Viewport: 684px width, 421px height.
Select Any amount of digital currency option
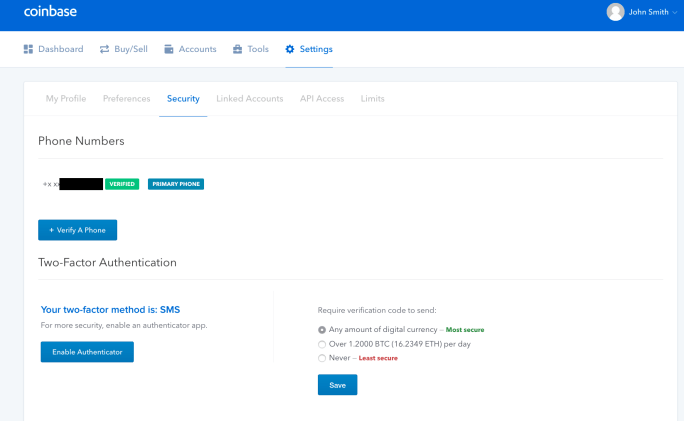(322, 329)
